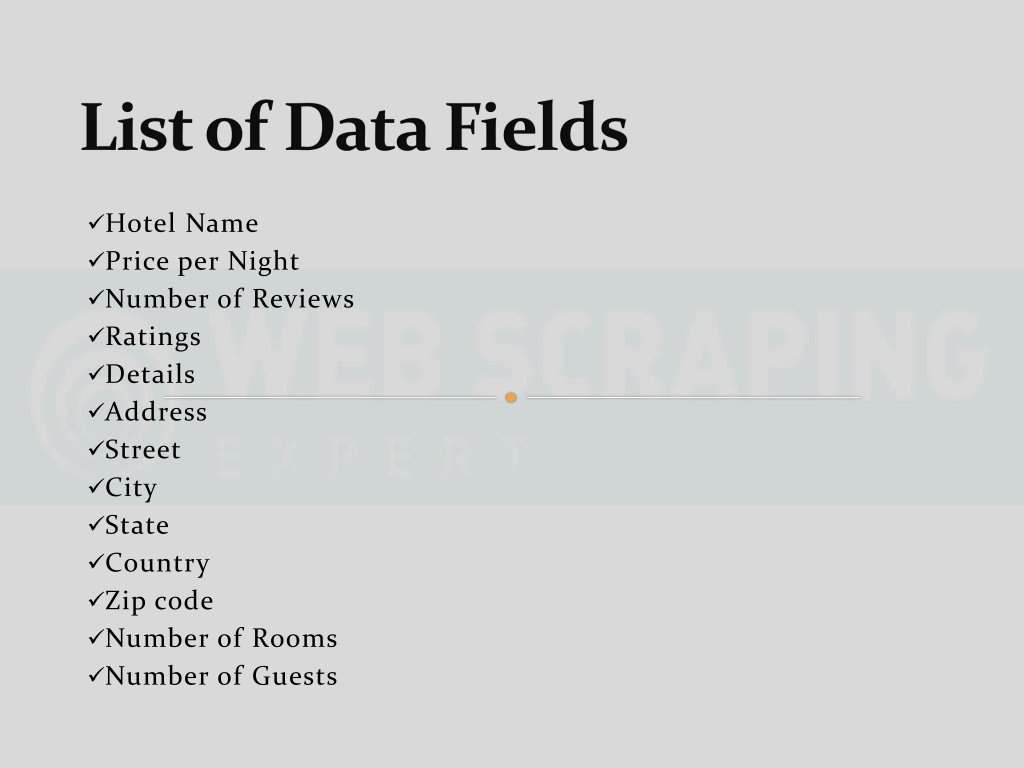
Task: Click the checkmark beside Hotel Name
Action: 96,223
